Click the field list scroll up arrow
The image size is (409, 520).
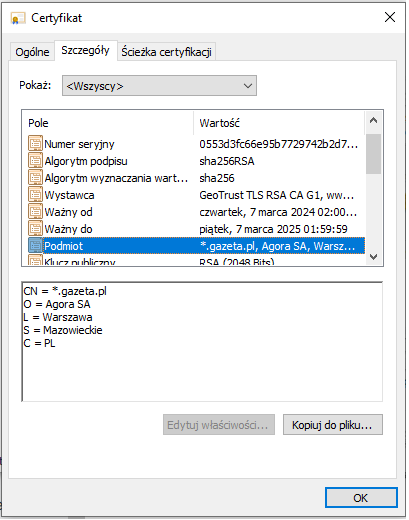(373, 121)
